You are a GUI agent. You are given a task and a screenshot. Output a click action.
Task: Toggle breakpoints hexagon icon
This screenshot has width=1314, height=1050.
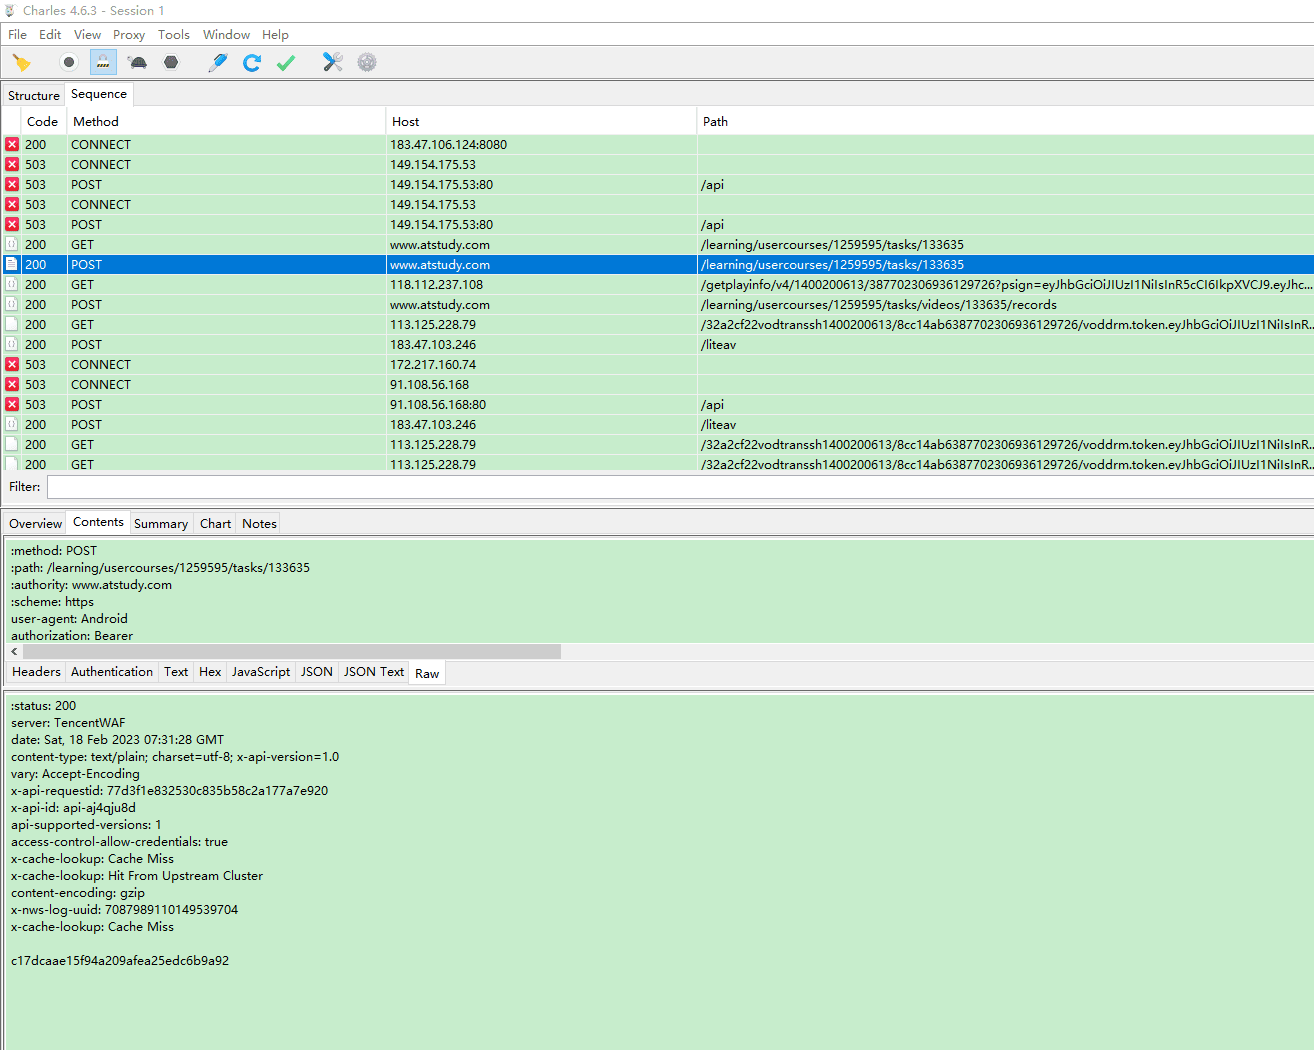click(x=171, y=62)
